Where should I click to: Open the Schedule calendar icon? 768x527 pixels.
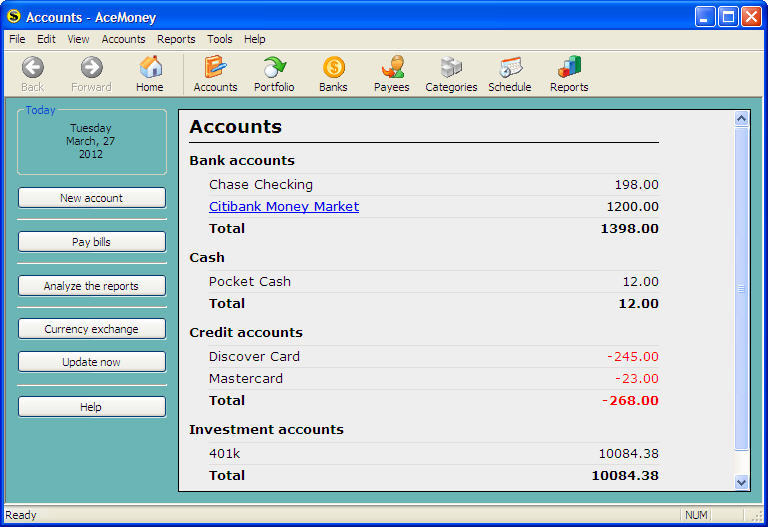click(x=510, y=67)
